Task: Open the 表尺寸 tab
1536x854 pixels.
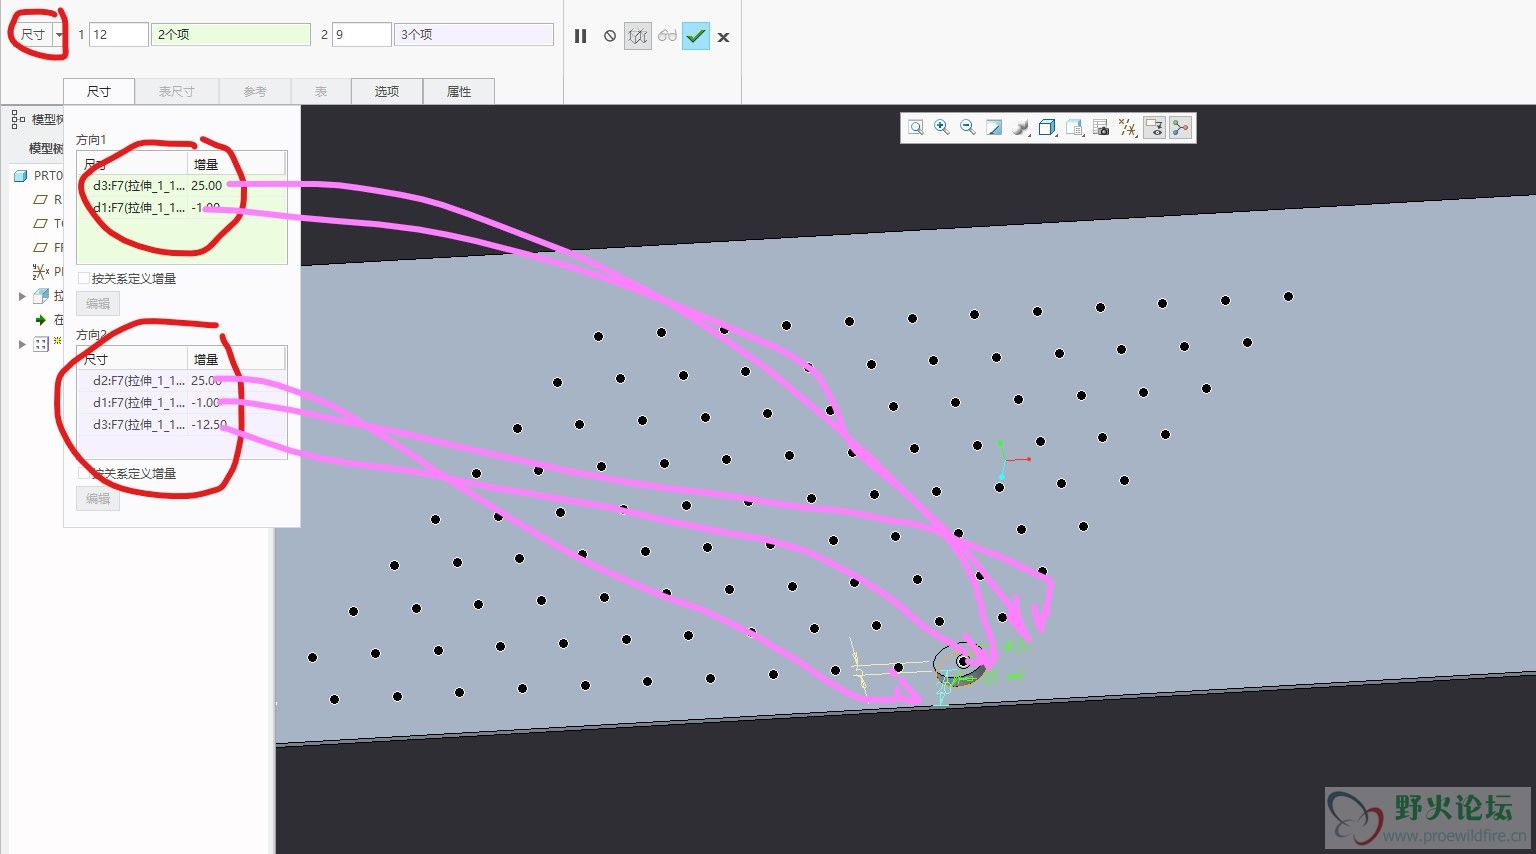Action: (x=176, y=91)
